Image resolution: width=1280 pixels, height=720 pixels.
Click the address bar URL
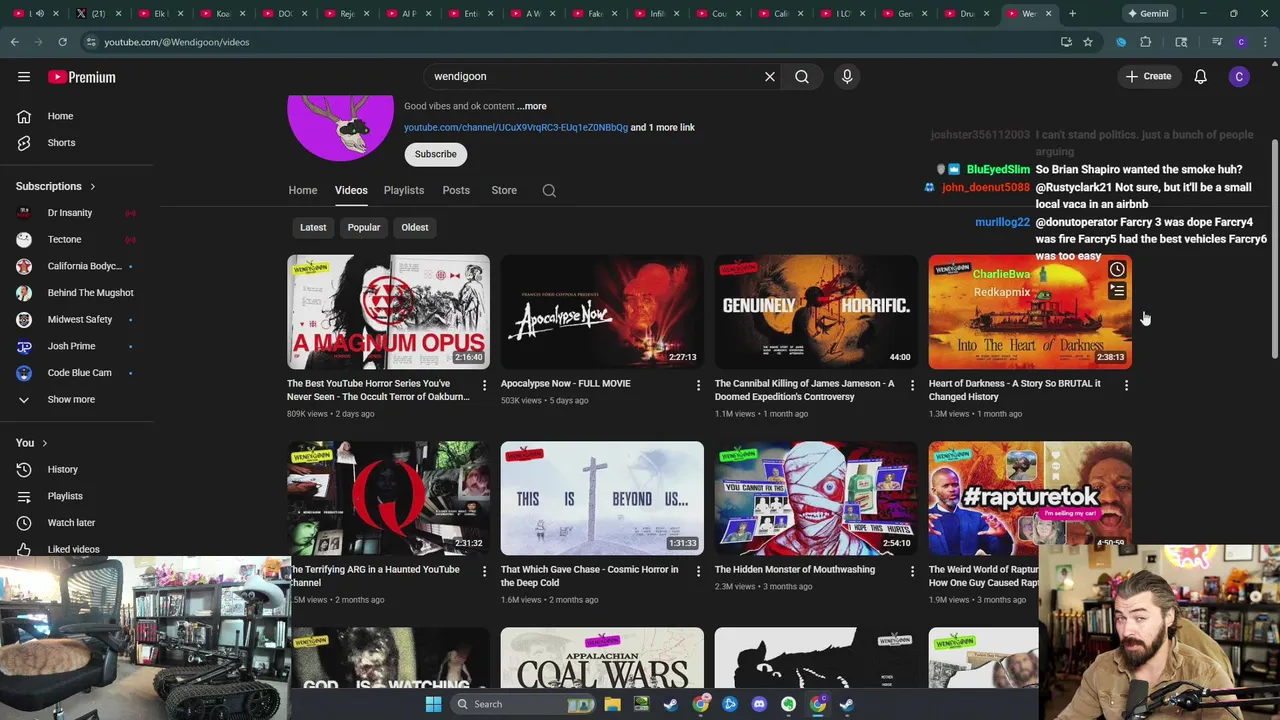point(177,42)
